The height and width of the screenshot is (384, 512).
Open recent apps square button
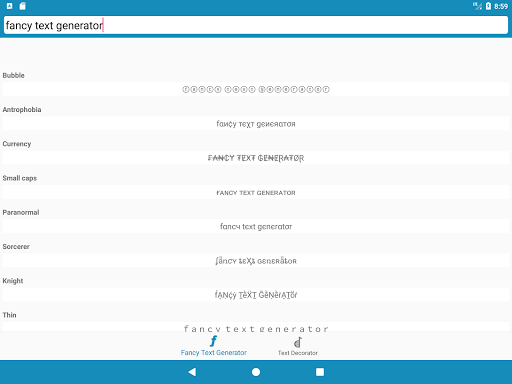320,372
